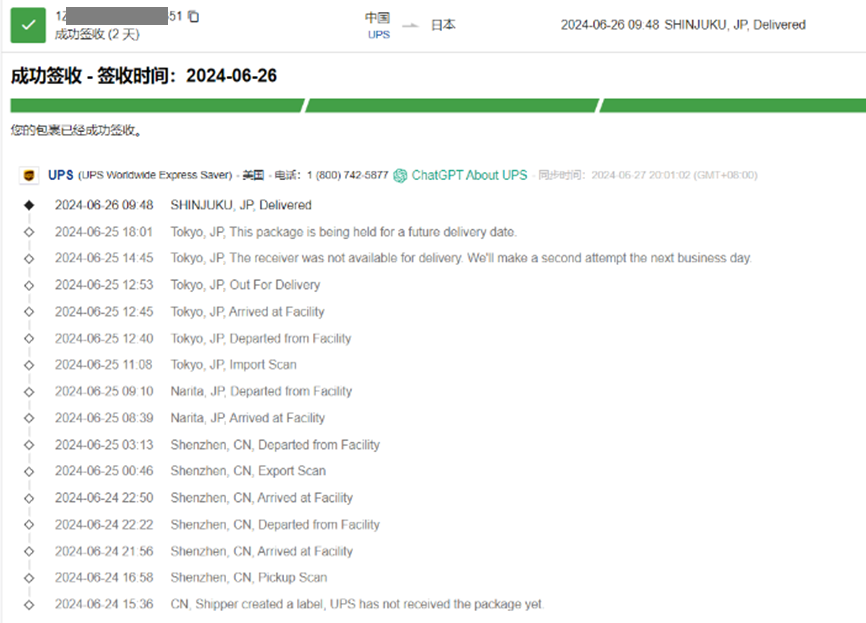Copy the tracking number with the copy icon
866x623 pixels.
[193, 17]
